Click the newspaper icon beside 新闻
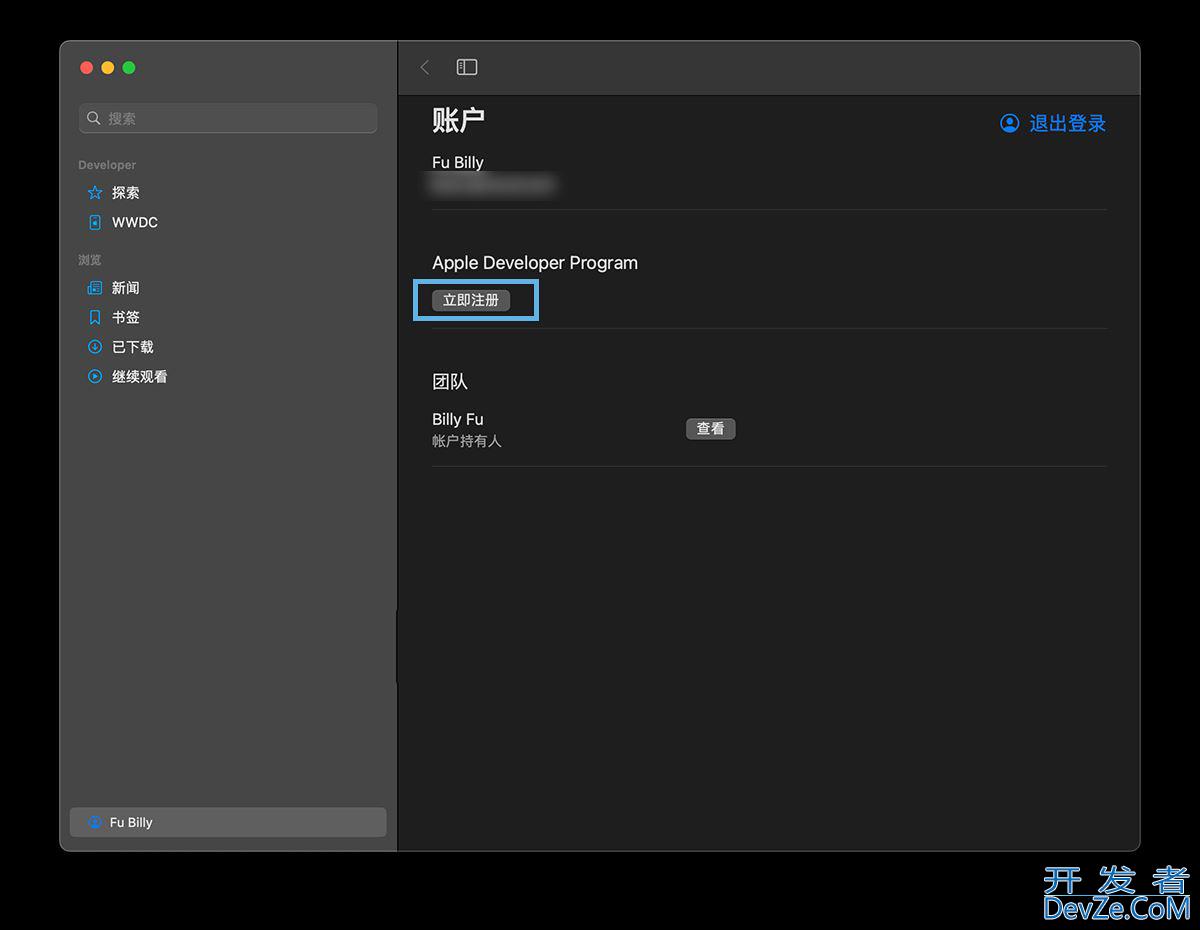This screenshot has height=930, width=1200. [x=95, y=288]
